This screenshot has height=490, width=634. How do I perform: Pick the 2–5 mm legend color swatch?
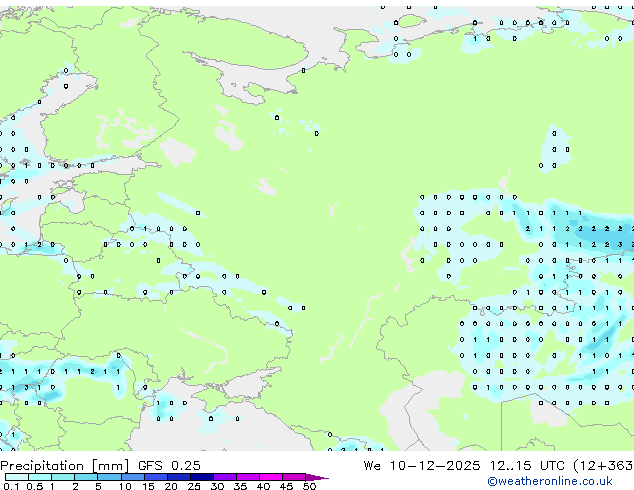click(x=86, y=477)
